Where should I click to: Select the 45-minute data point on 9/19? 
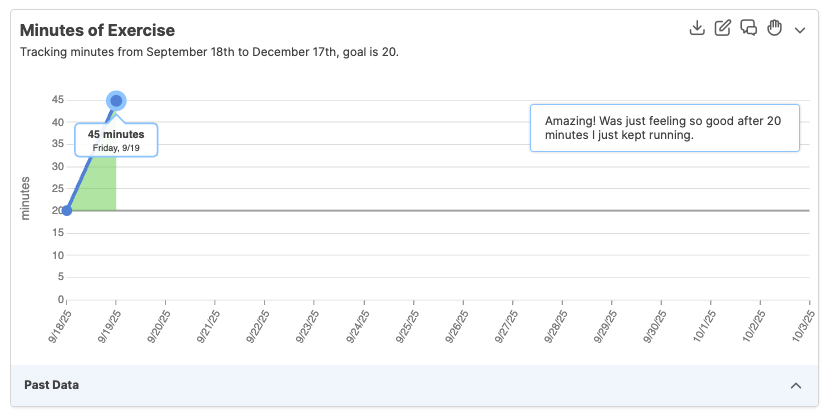(x=116, y=100)
